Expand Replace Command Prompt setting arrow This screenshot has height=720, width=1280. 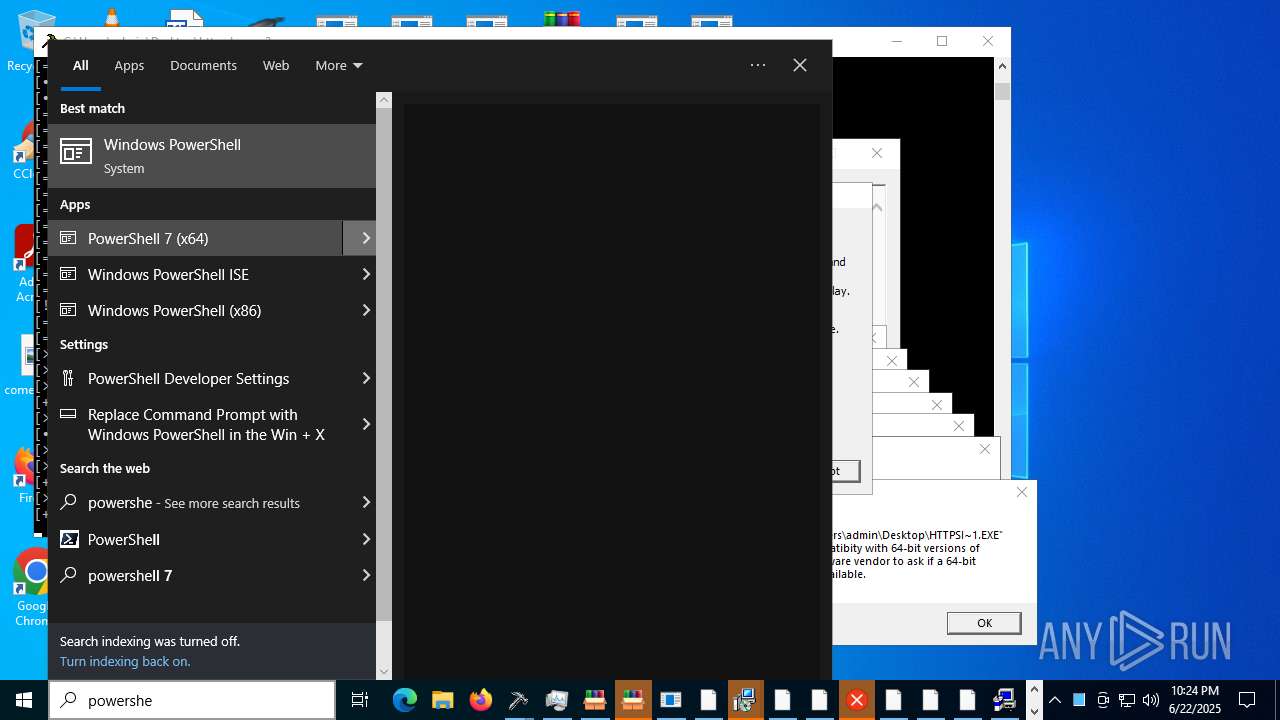[365, 424]
